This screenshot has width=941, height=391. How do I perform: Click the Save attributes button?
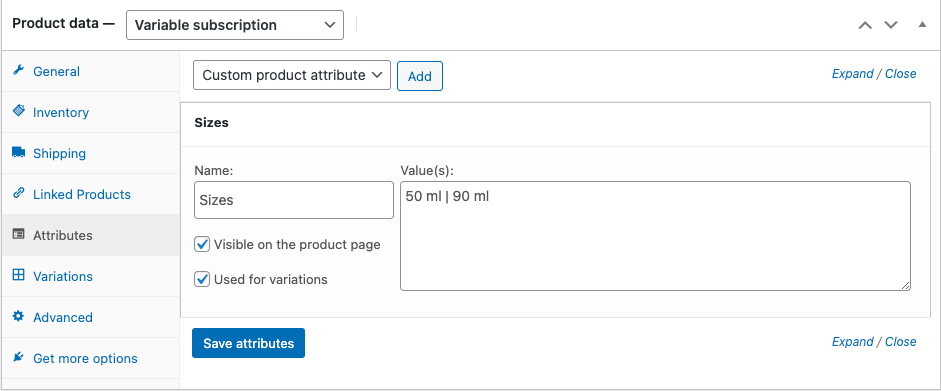248,343
